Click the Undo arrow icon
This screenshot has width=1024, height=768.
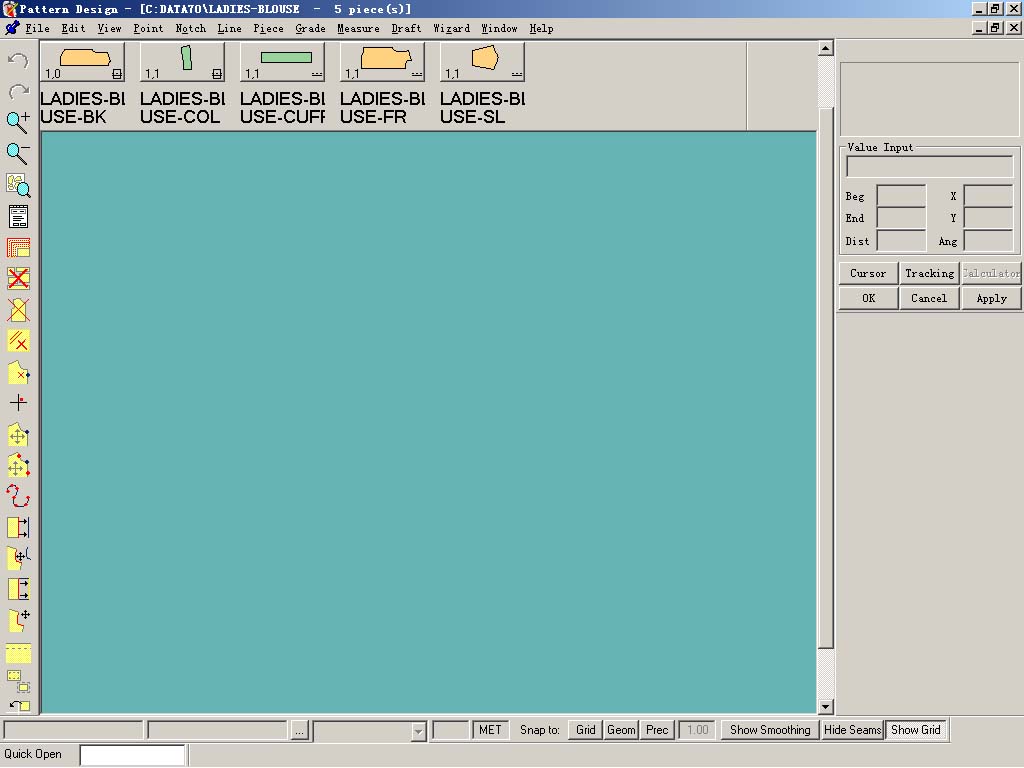[x=18, y=60]
